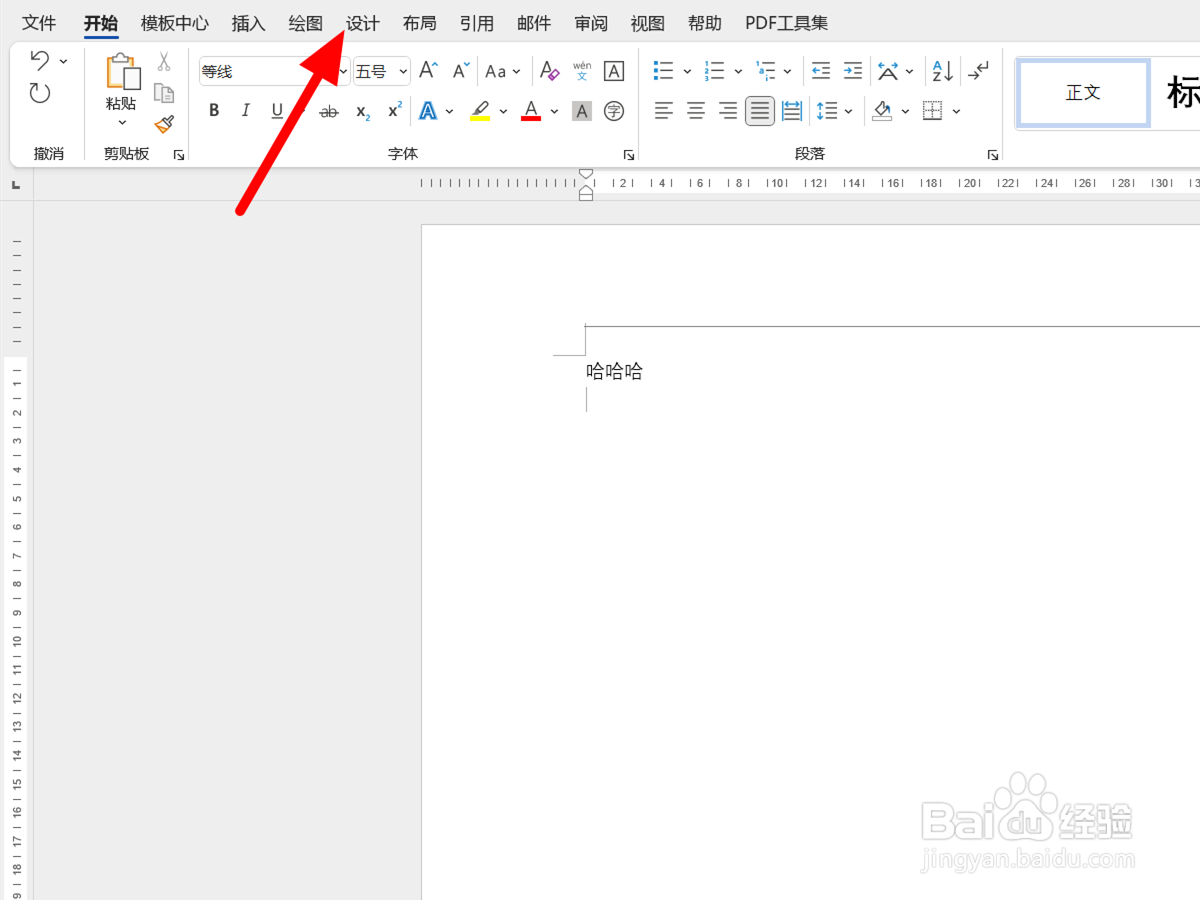1200x900 pixels.
Task: Decrease paragraph indent
Action: pos(821,71)
